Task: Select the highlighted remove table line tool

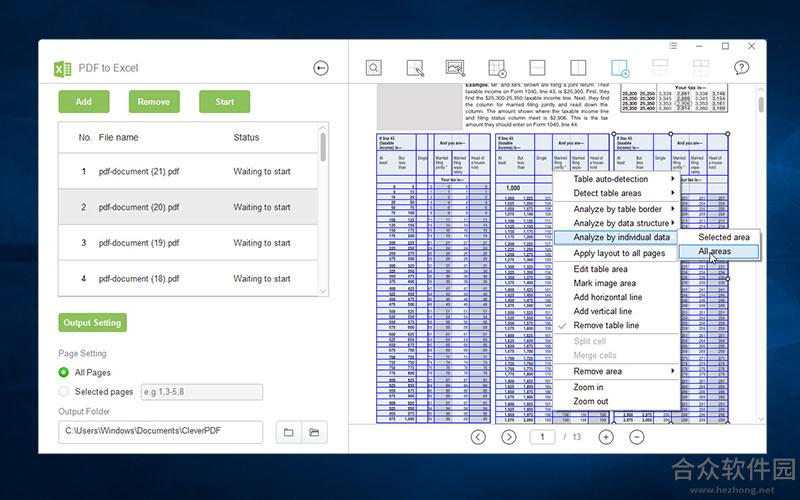Action: (x=620, y=68)
